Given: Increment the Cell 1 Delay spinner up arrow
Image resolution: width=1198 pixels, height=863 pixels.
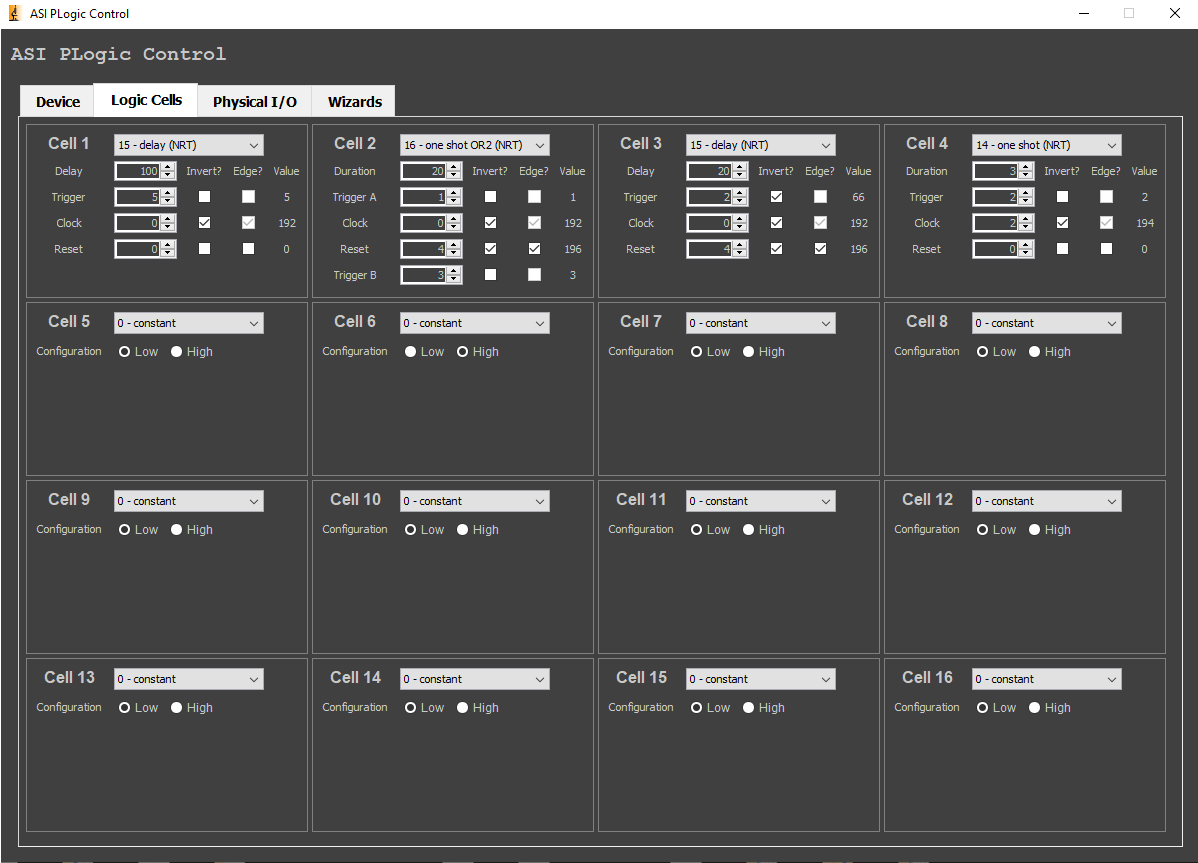Looking at the screenshot, I should [168, 167].
